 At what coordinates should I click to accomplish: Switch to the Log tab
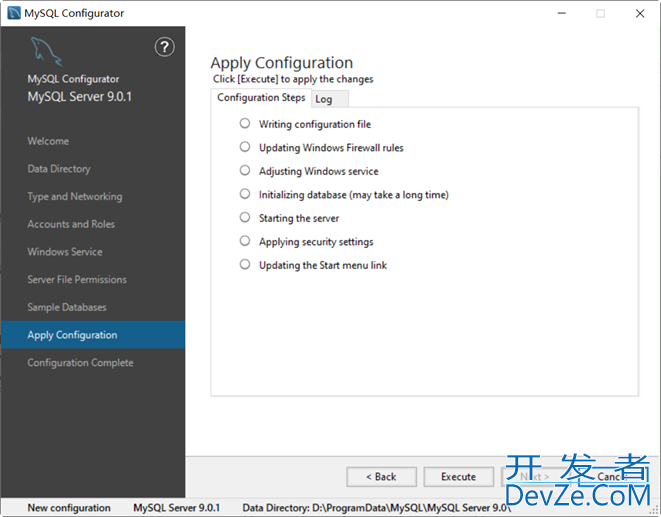pos(330,99)
